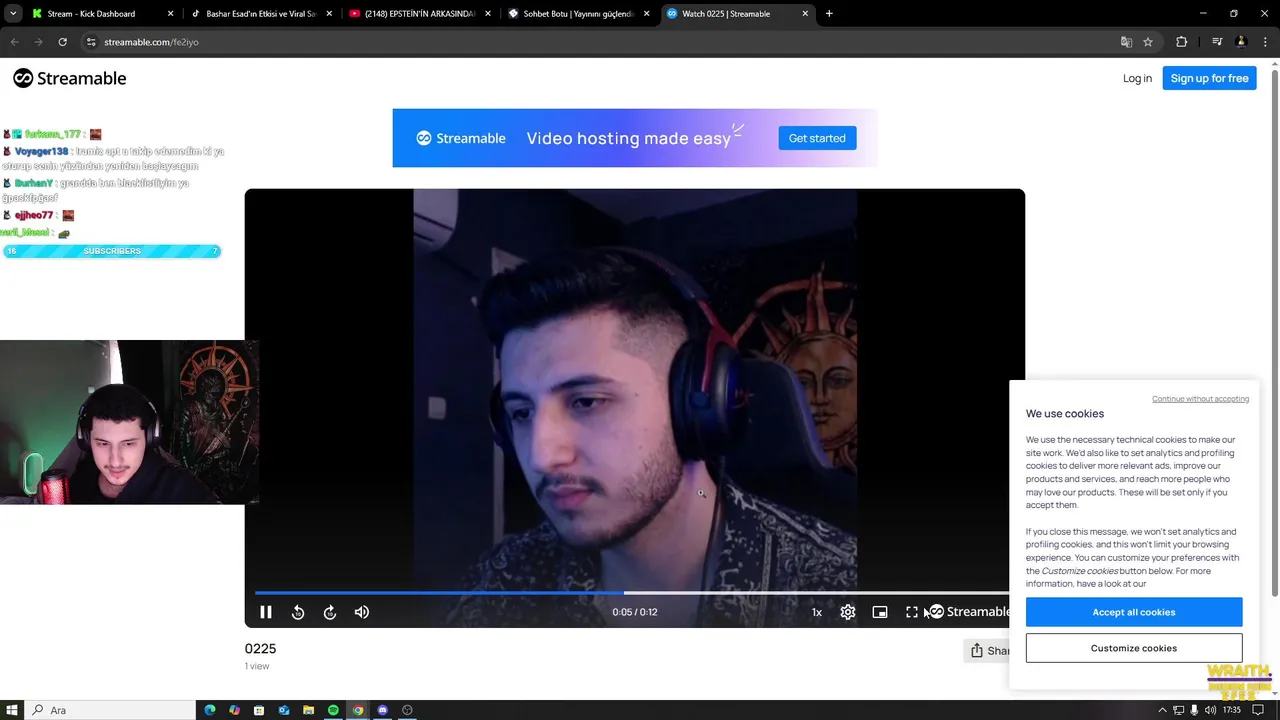Open the Log in page
This screenshot has height=720, width=1280.
pyautogui.click(x=1137, y=78)
